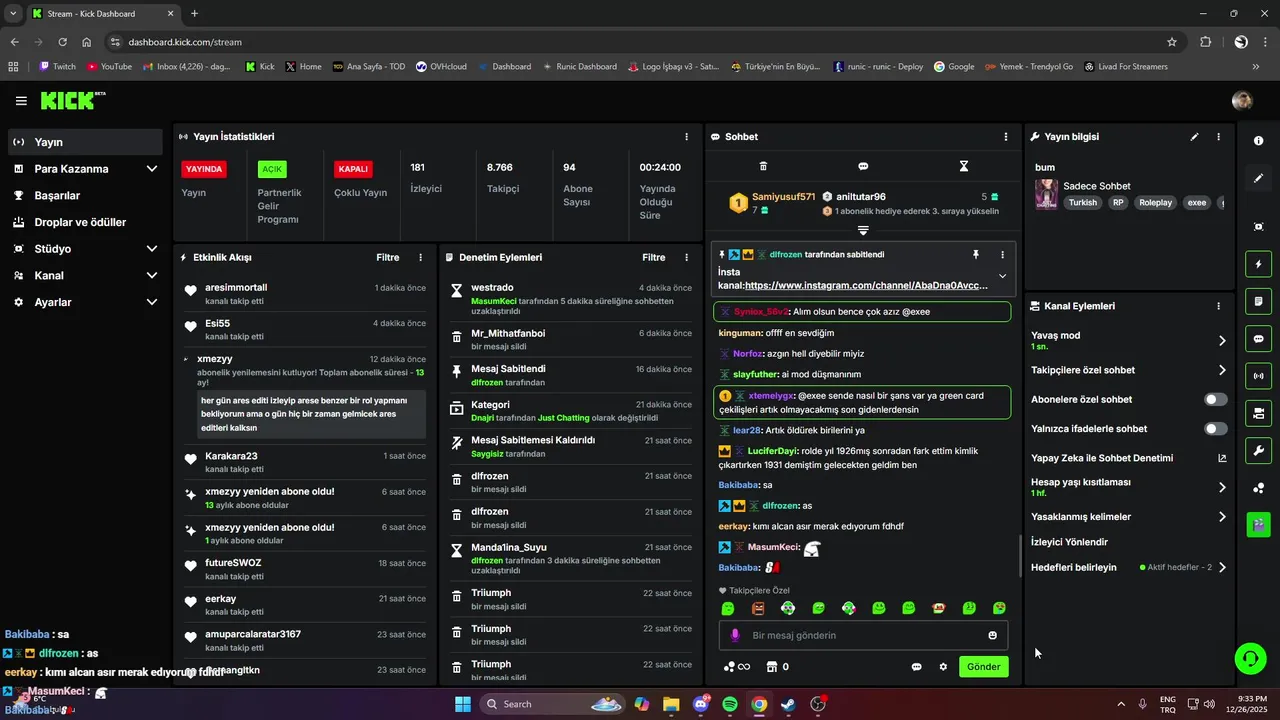The width and height of the screenshot is (1280, 720).
Task: Open OVHcloud bookmark in bookmarks bar
Action: [441, 66]
